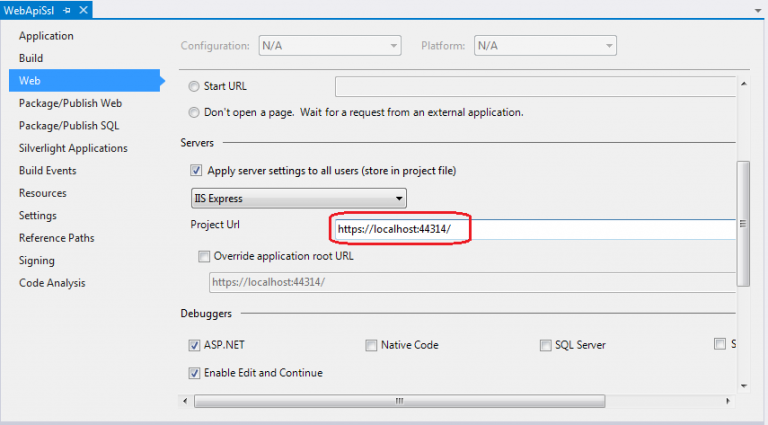Open the Build Events page
768x425 pixels.
pyautogui.click(x=48, y=171)
